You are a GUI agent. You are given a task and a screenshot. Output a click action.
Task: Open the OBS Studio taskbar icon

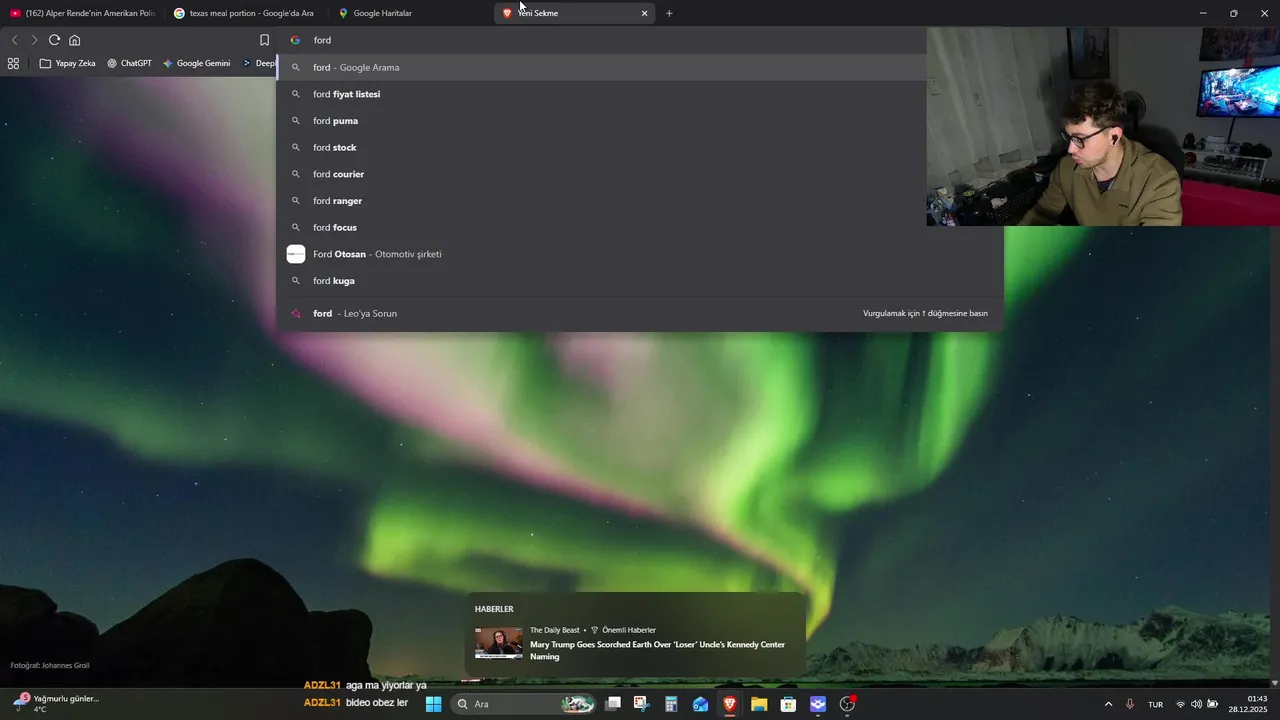(848, 704)
